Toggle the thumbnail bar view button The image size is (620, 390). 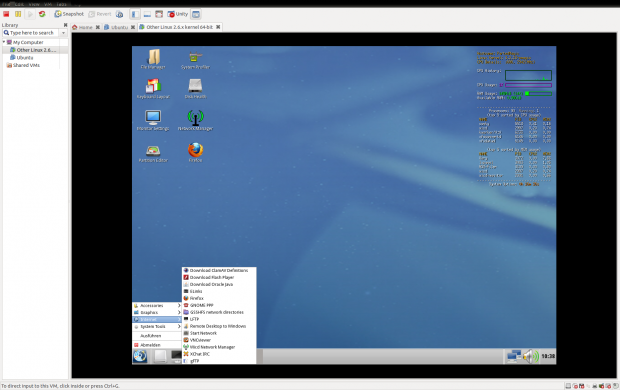tap(147, 14)
